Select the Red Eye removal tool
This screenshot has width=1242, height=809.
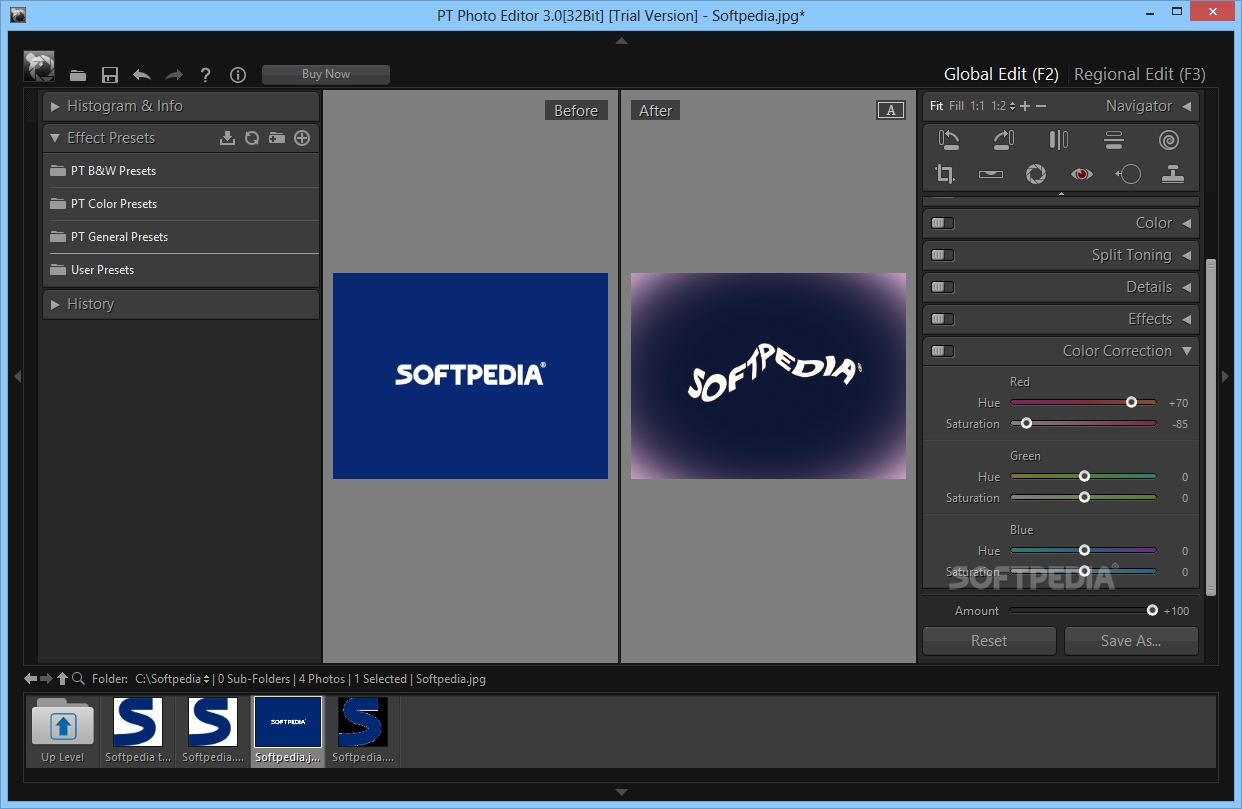click(1081, 174)
